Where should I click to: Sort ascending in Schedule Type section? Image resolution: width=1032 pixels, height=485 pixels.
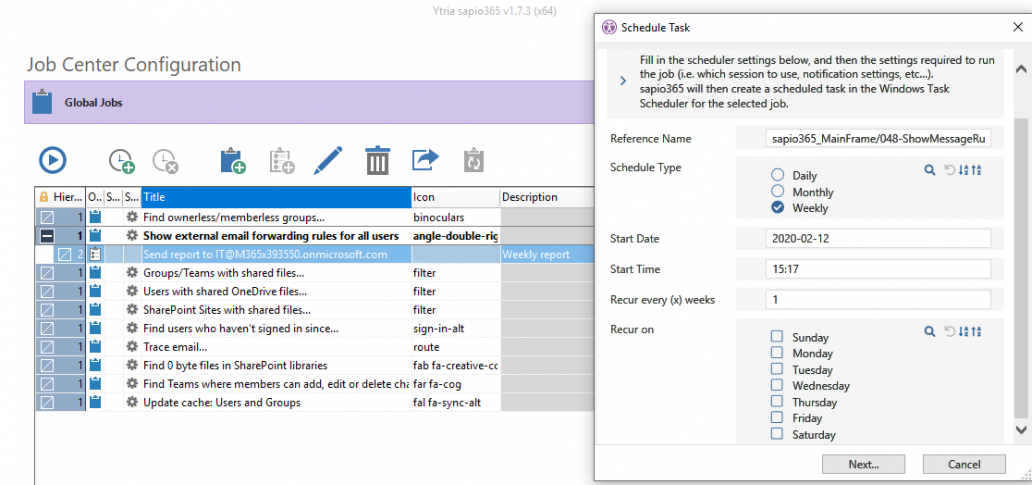[964, 170]
